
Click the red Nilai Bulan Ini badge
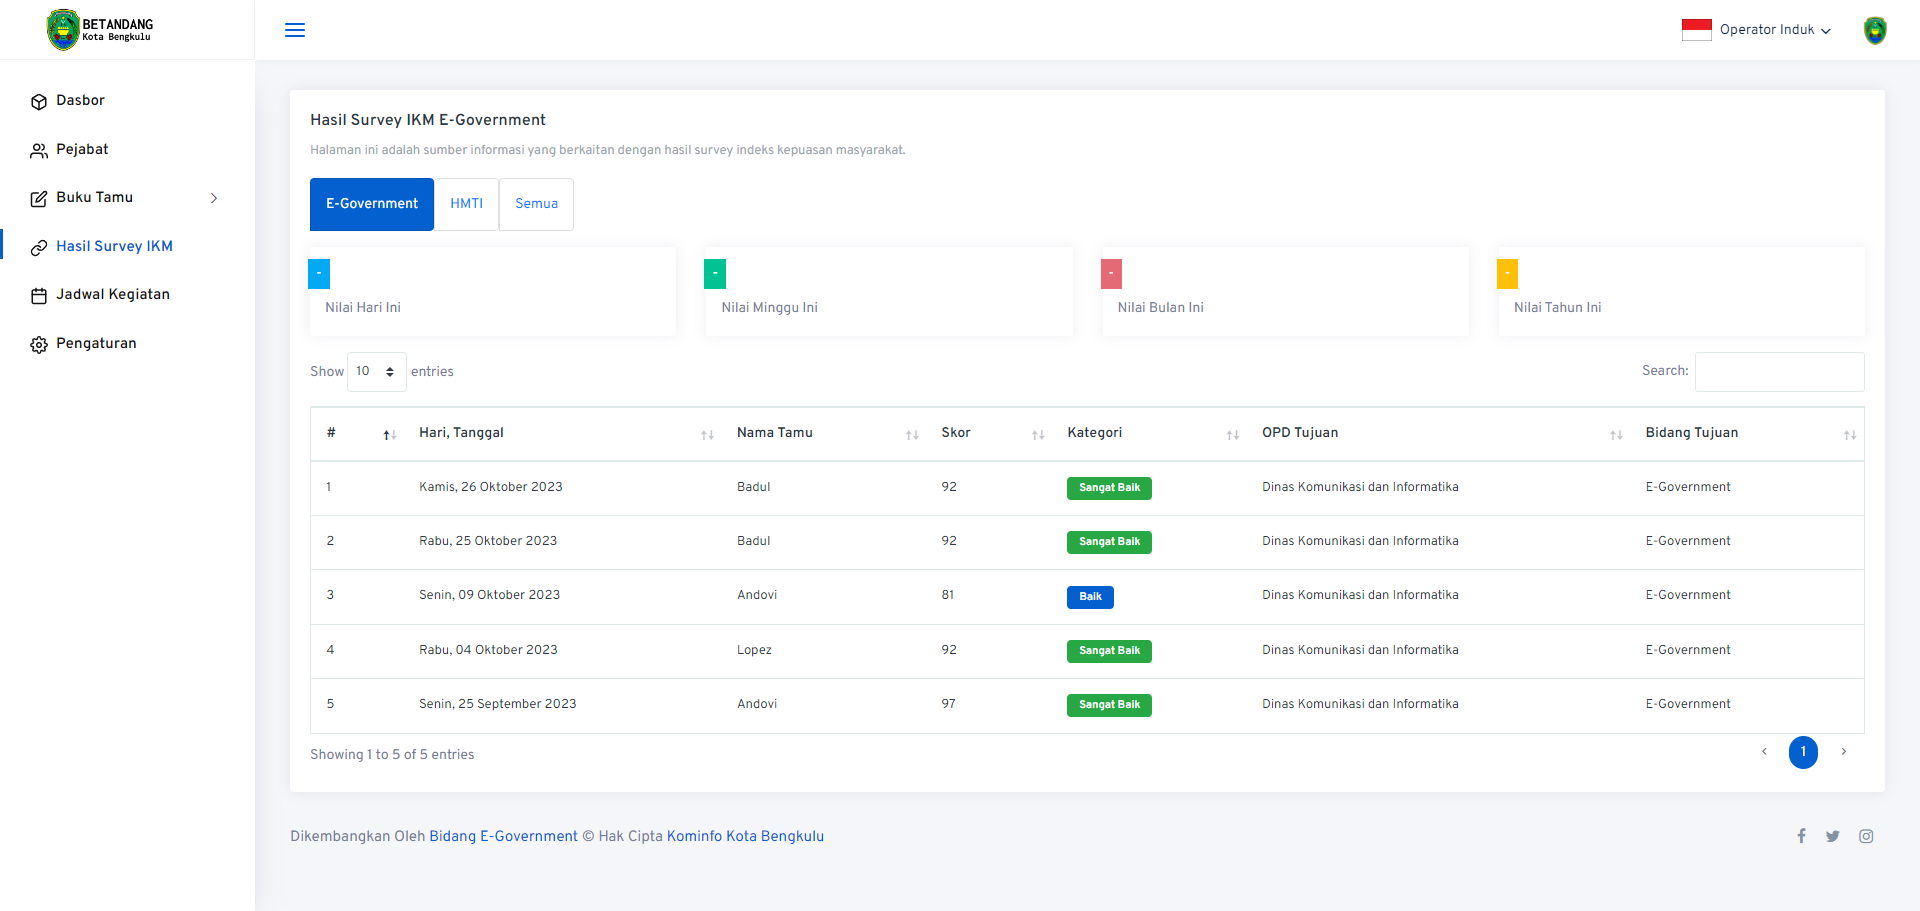(x=1111, y=273)
